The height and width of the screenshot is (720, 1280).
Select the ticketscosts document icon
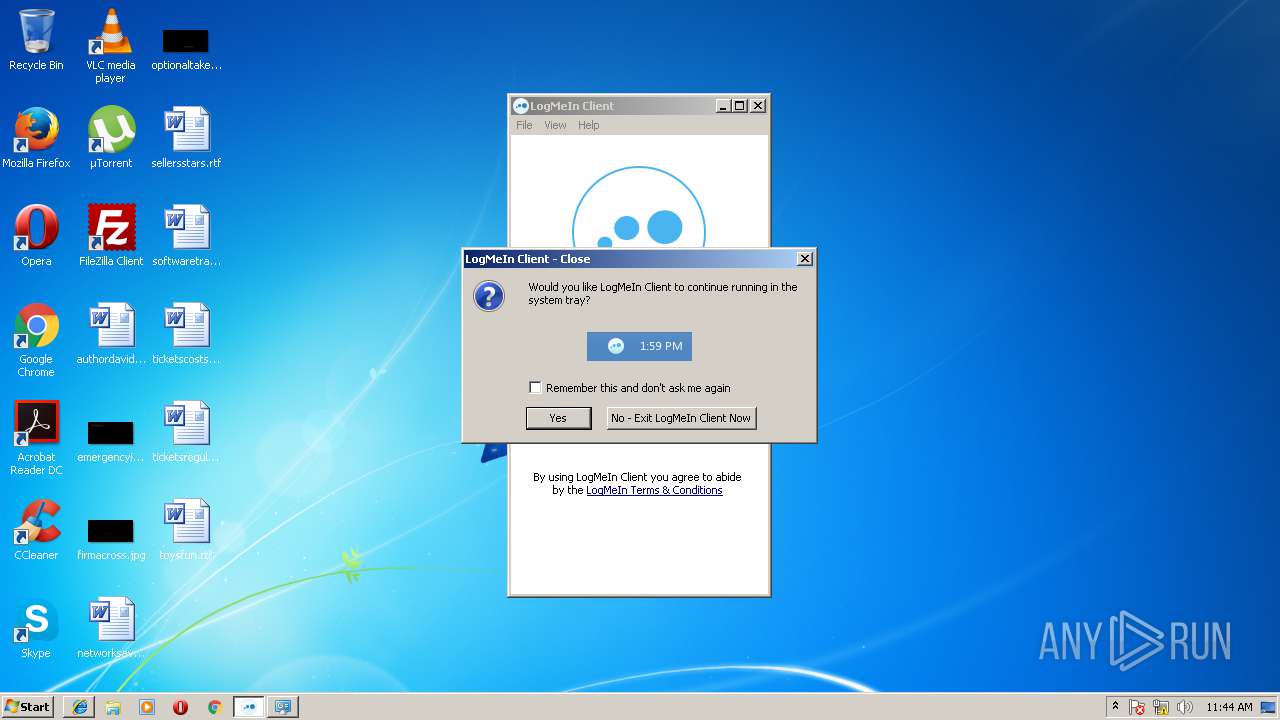186,334
